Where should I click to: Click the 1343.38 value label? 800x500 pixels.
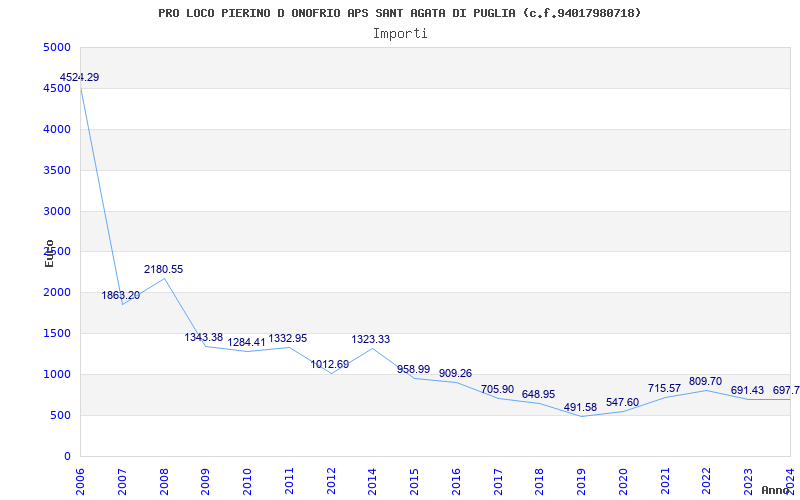click(204, 338)
